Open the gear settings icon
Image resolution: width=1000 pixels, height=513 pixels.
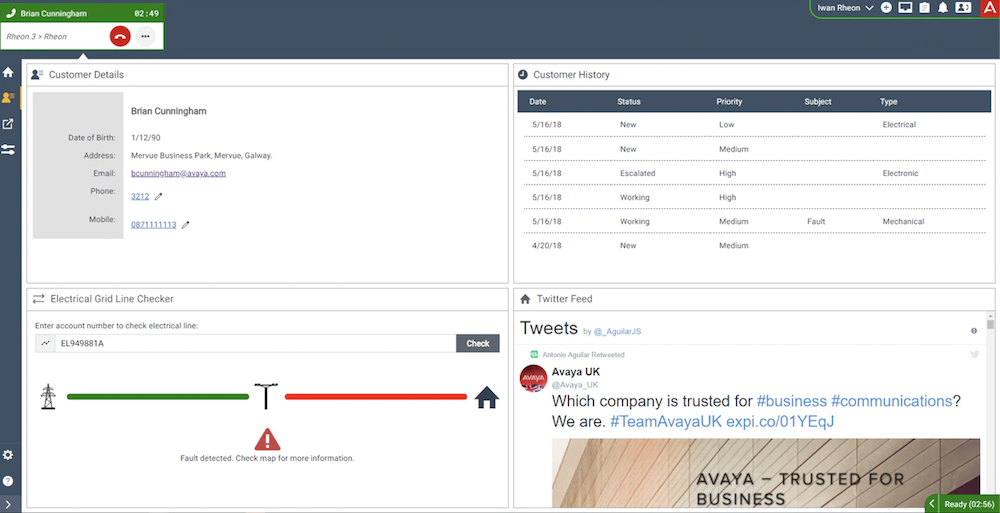[8, 455]
